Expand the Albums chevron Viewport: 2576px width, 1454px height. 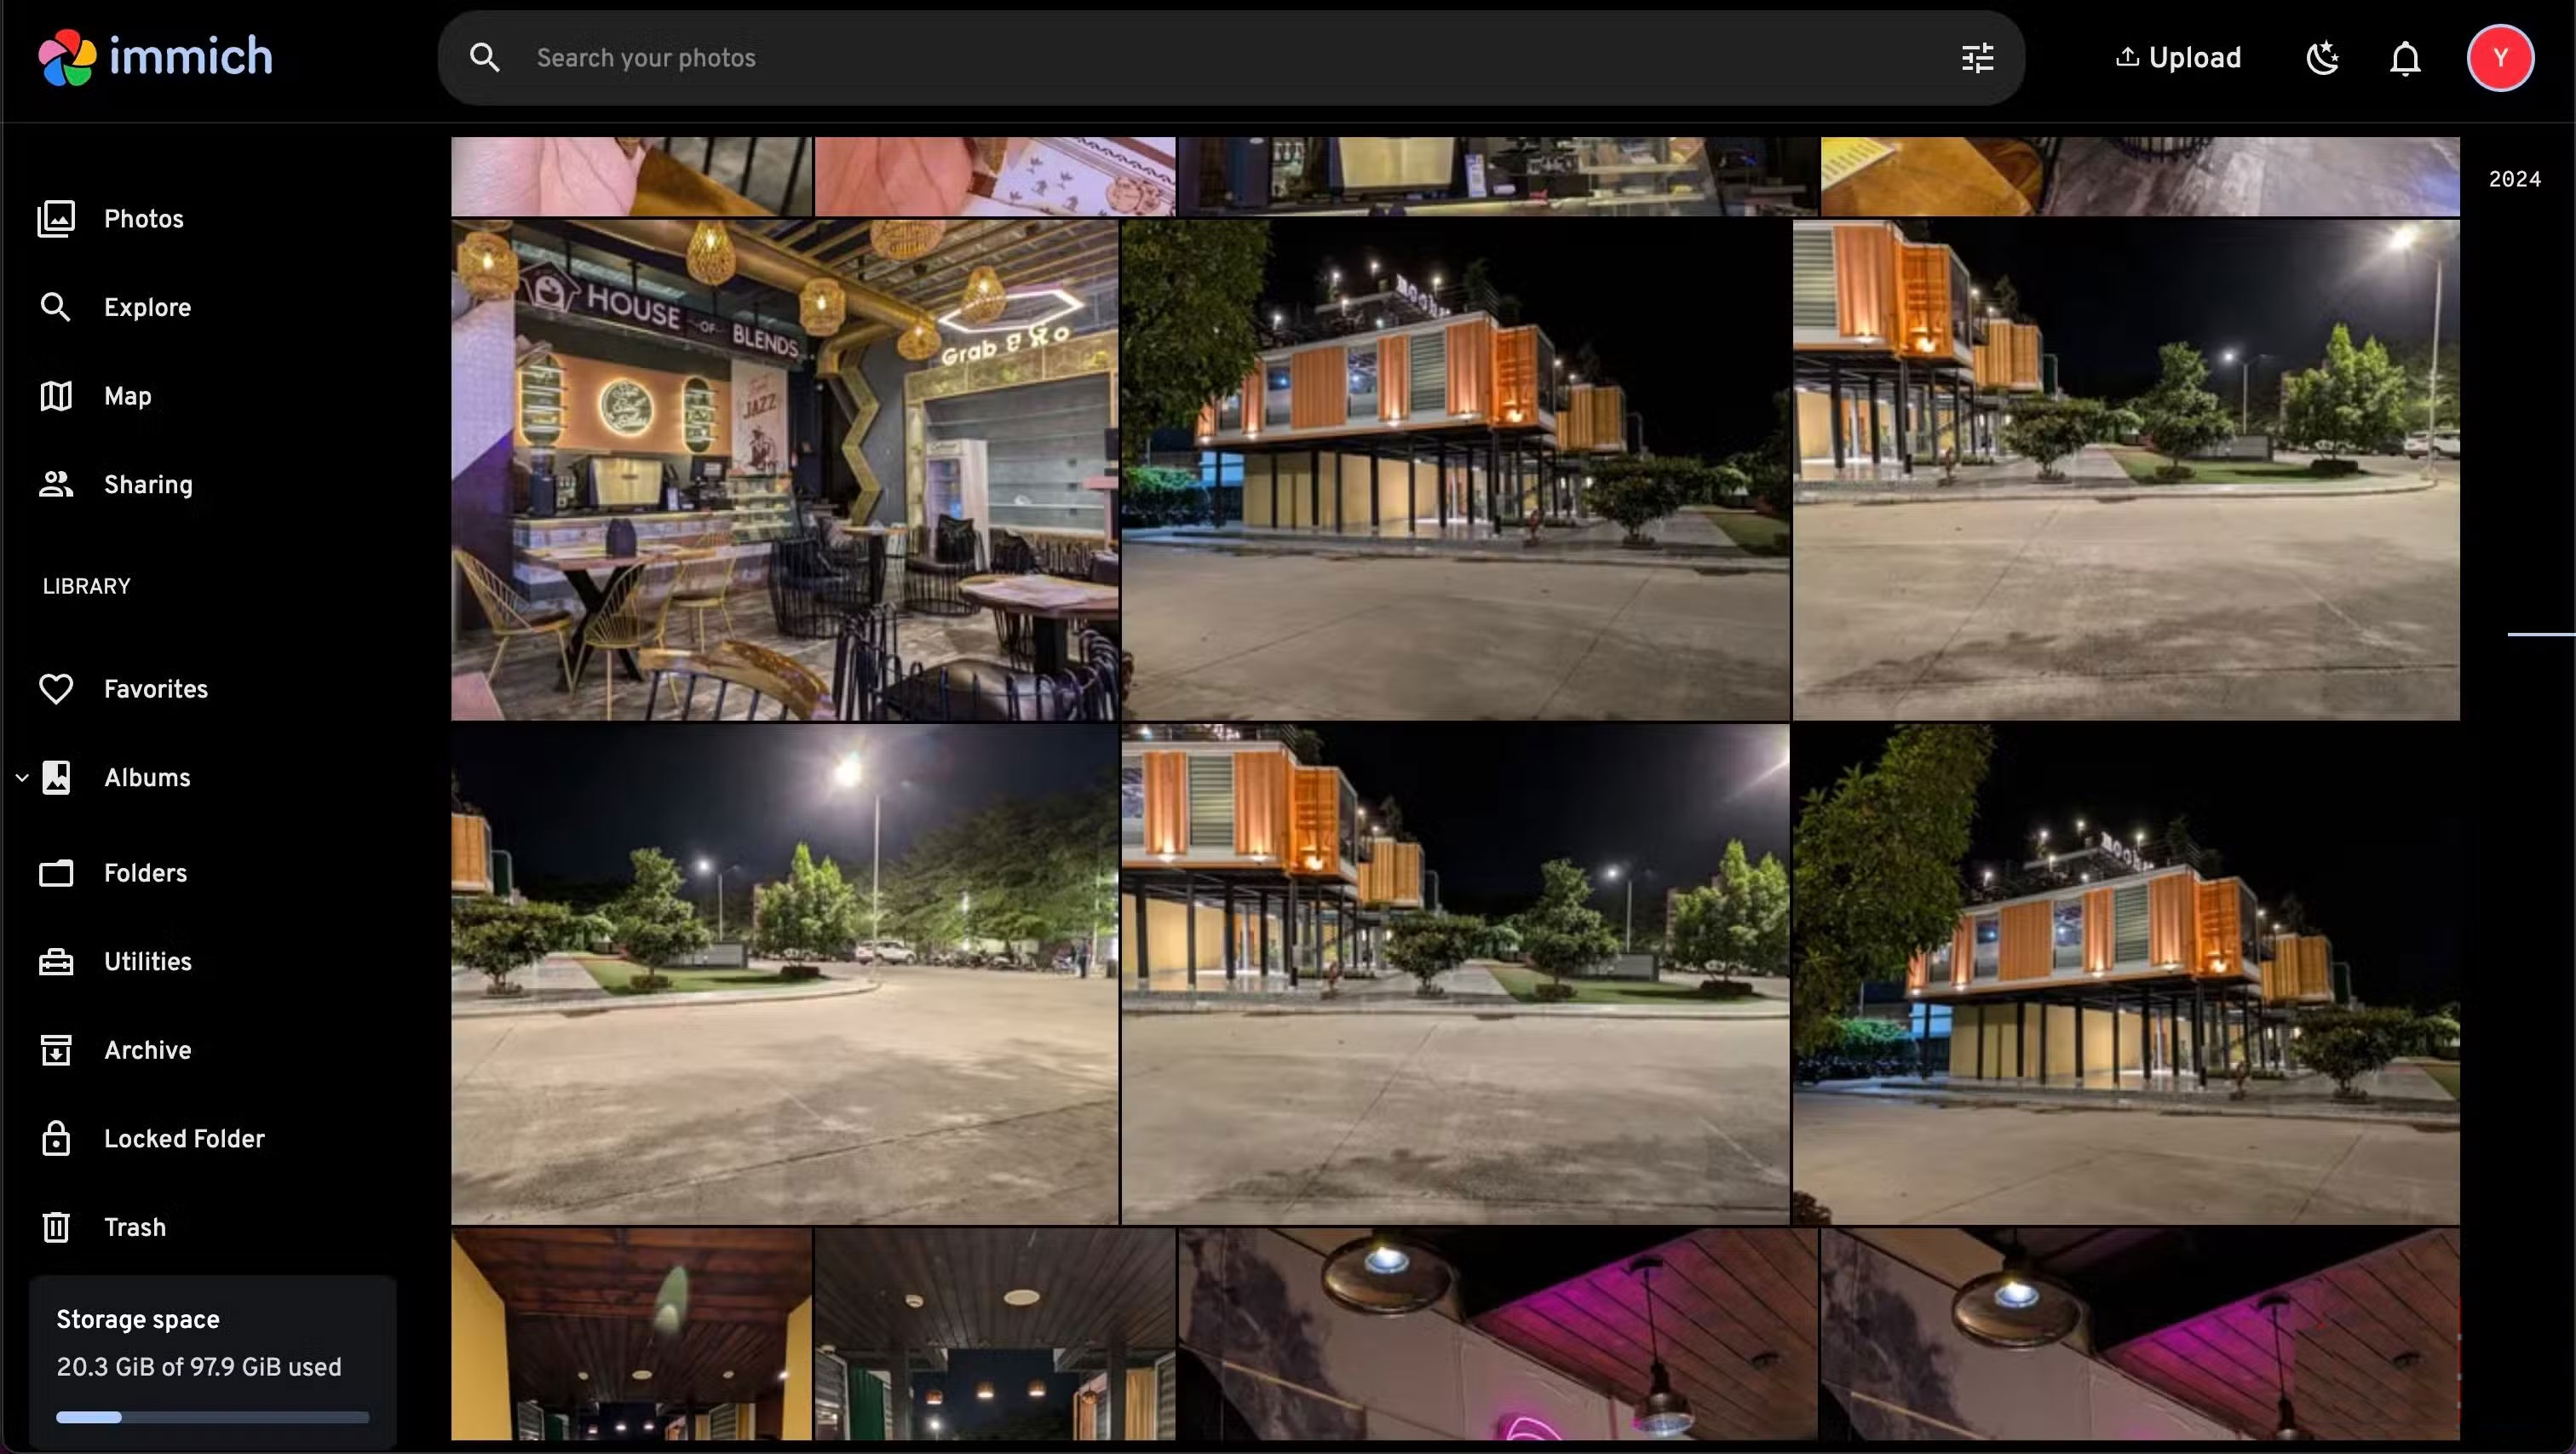point(22,778)
